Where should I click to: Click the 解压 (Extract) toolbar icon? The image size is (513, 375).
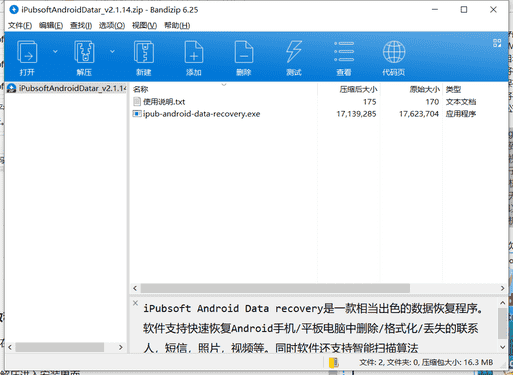point(84,52)
